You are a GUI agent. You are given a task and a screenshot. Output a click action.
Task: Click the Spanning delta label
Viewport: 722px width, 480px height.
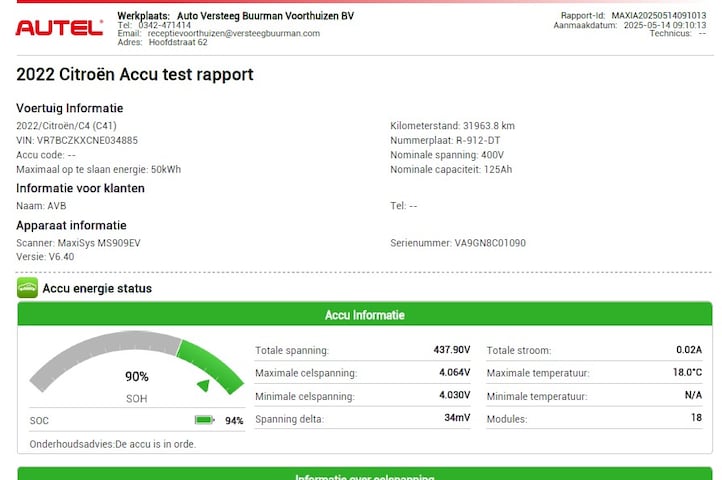click(x=290, y=419)
